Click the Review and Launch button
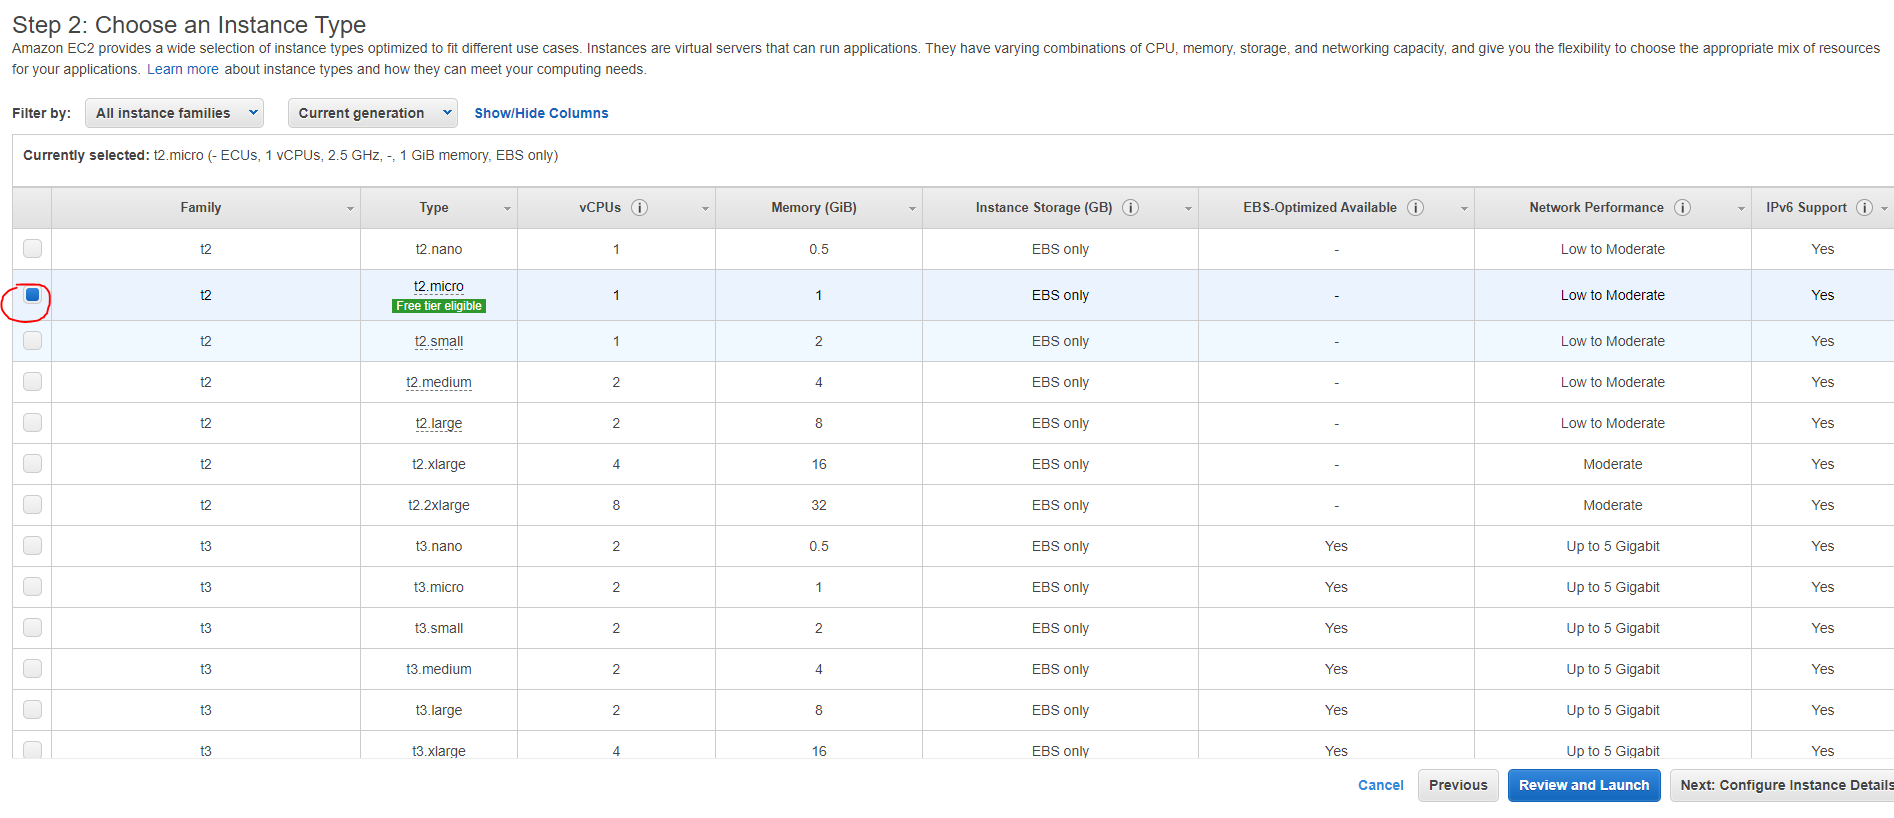Image resolution: width=1894 pixels, height=818 pixels. [1584, 785]
